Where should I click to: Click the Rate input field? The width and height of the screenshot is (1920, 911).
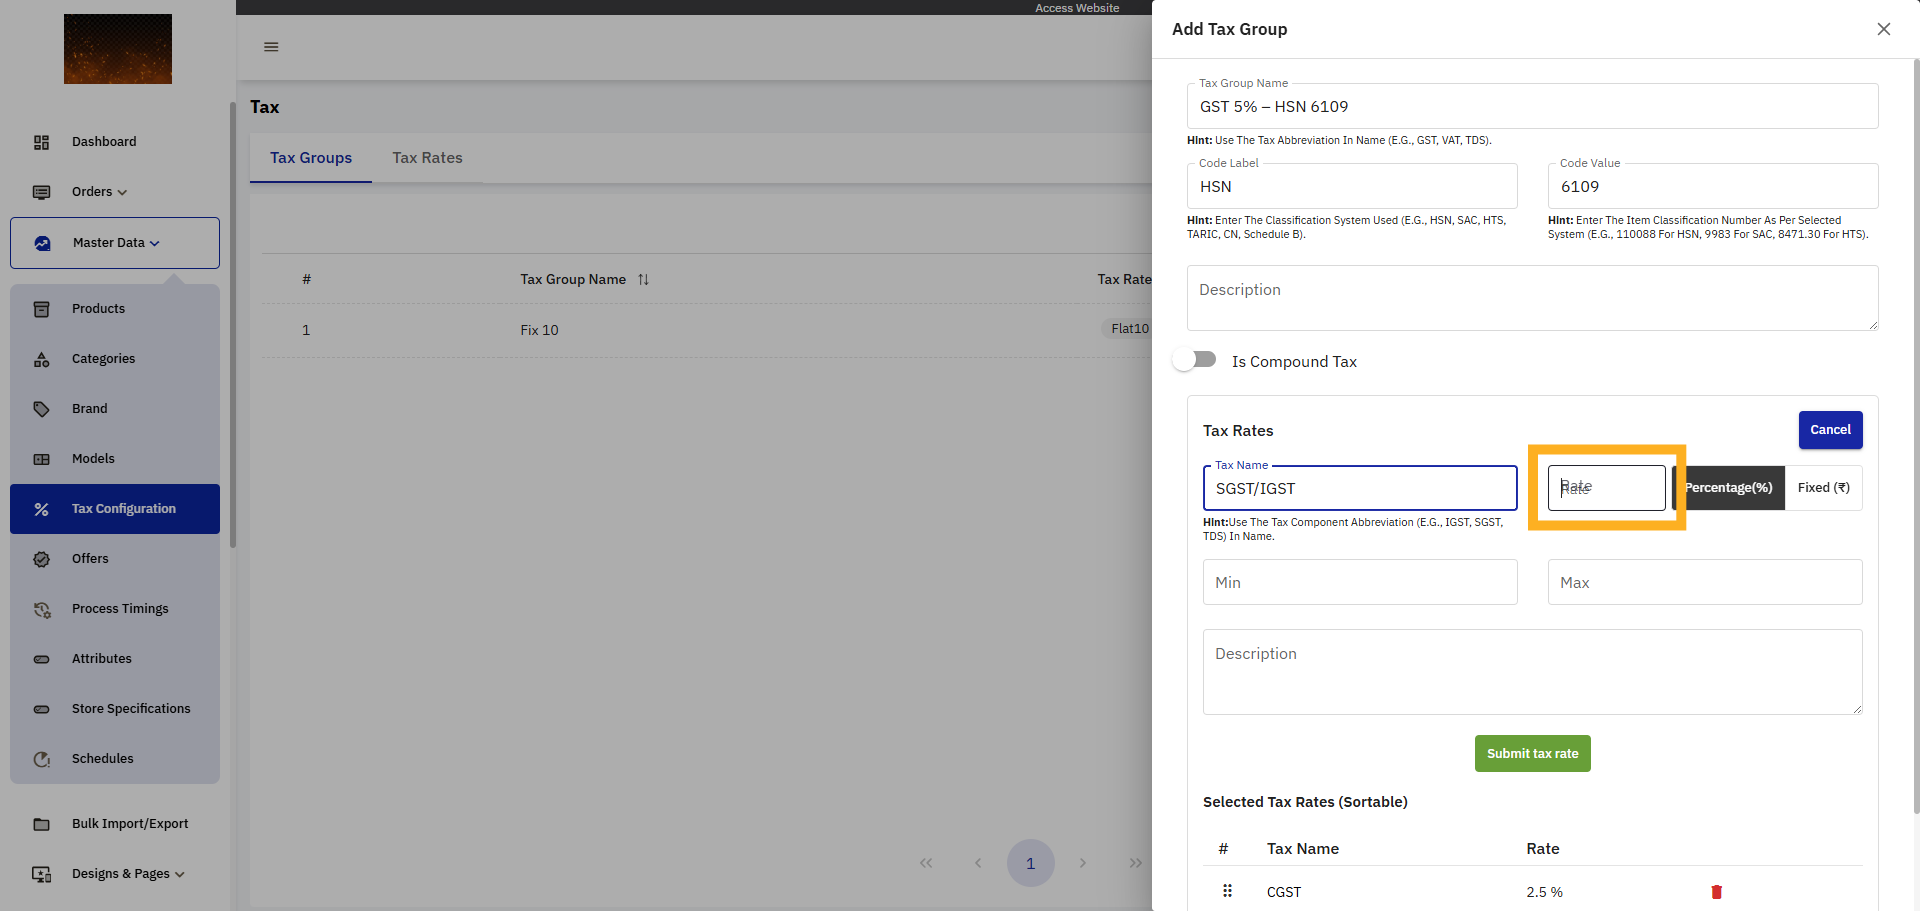(1606, 488)
